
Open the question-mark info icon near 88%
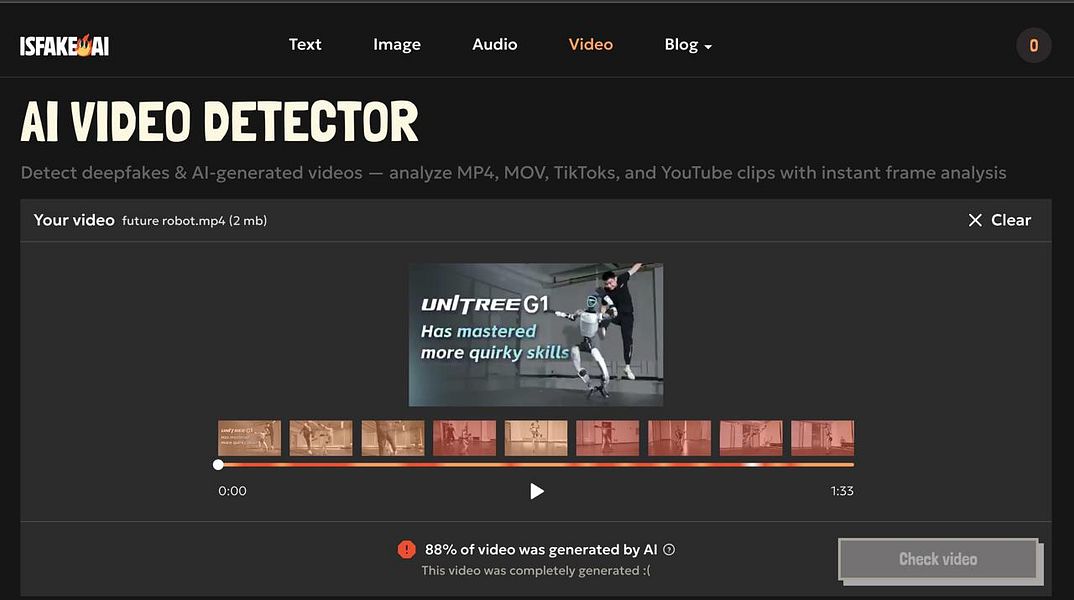pos(668,548)
